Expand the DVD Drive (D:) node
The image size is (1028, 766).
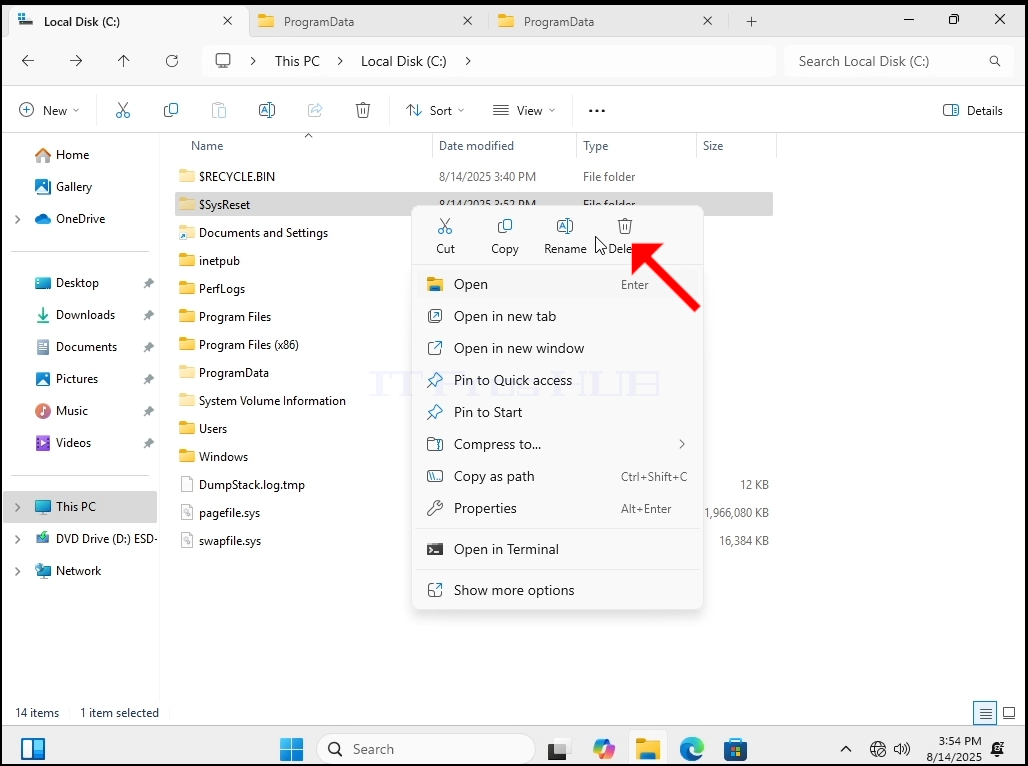[18, 539]
